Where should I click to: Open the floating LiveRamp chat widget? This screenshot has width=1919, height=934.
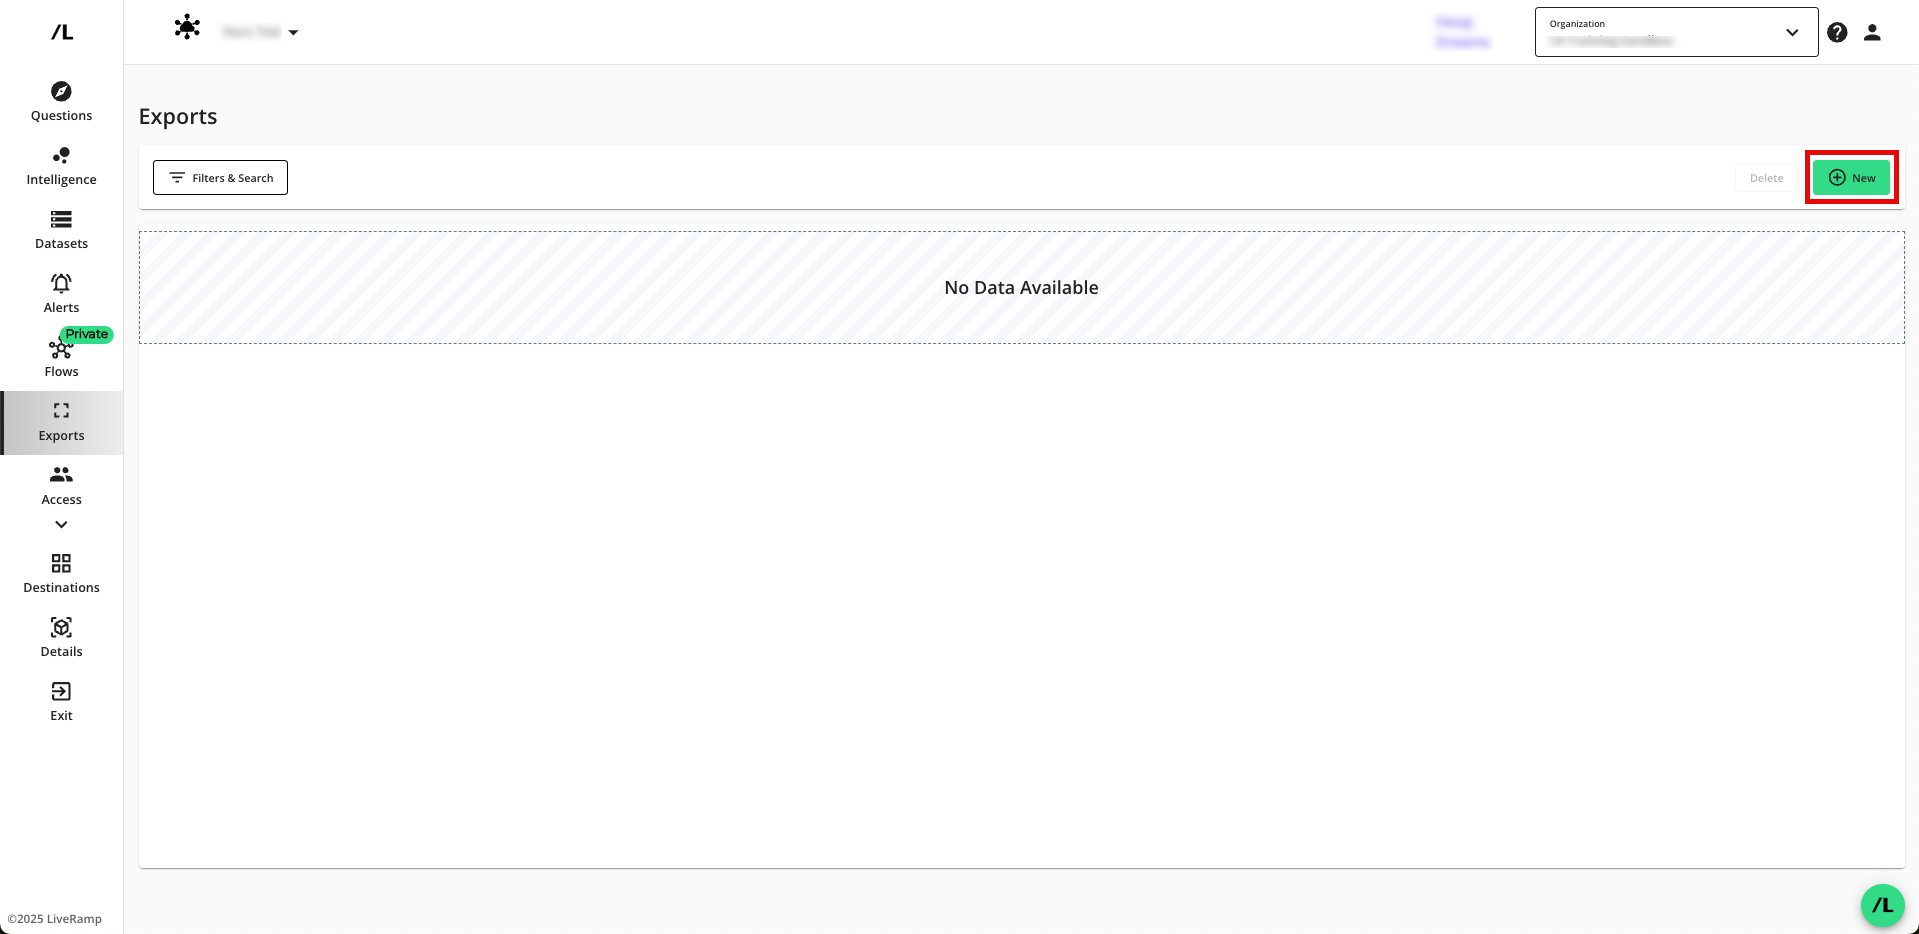coord(1882,905)
